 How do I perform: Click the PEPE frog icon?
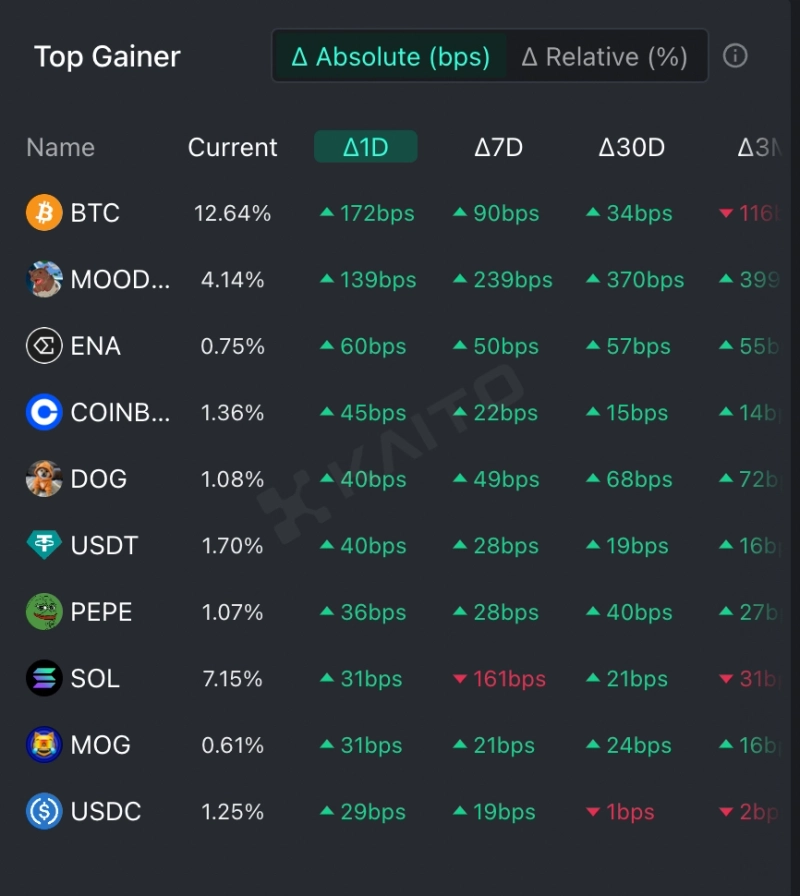click(x=44, y=612)
